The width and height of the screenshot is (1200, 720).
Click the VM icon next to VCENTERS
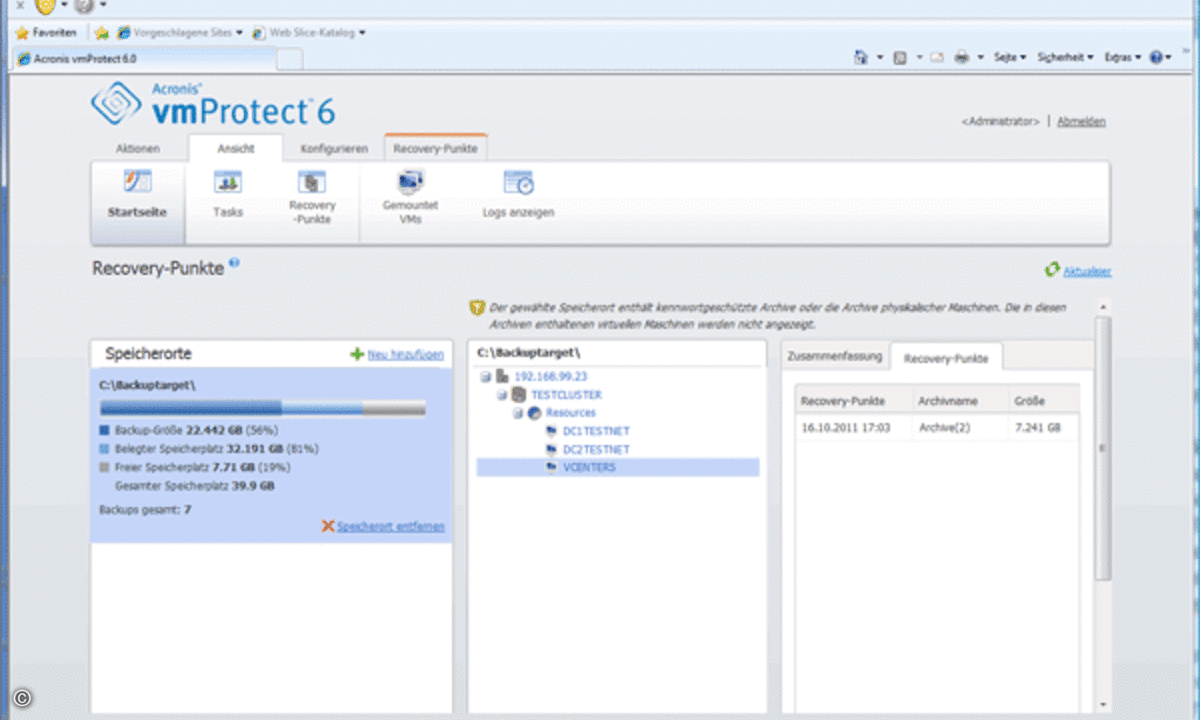552,467
